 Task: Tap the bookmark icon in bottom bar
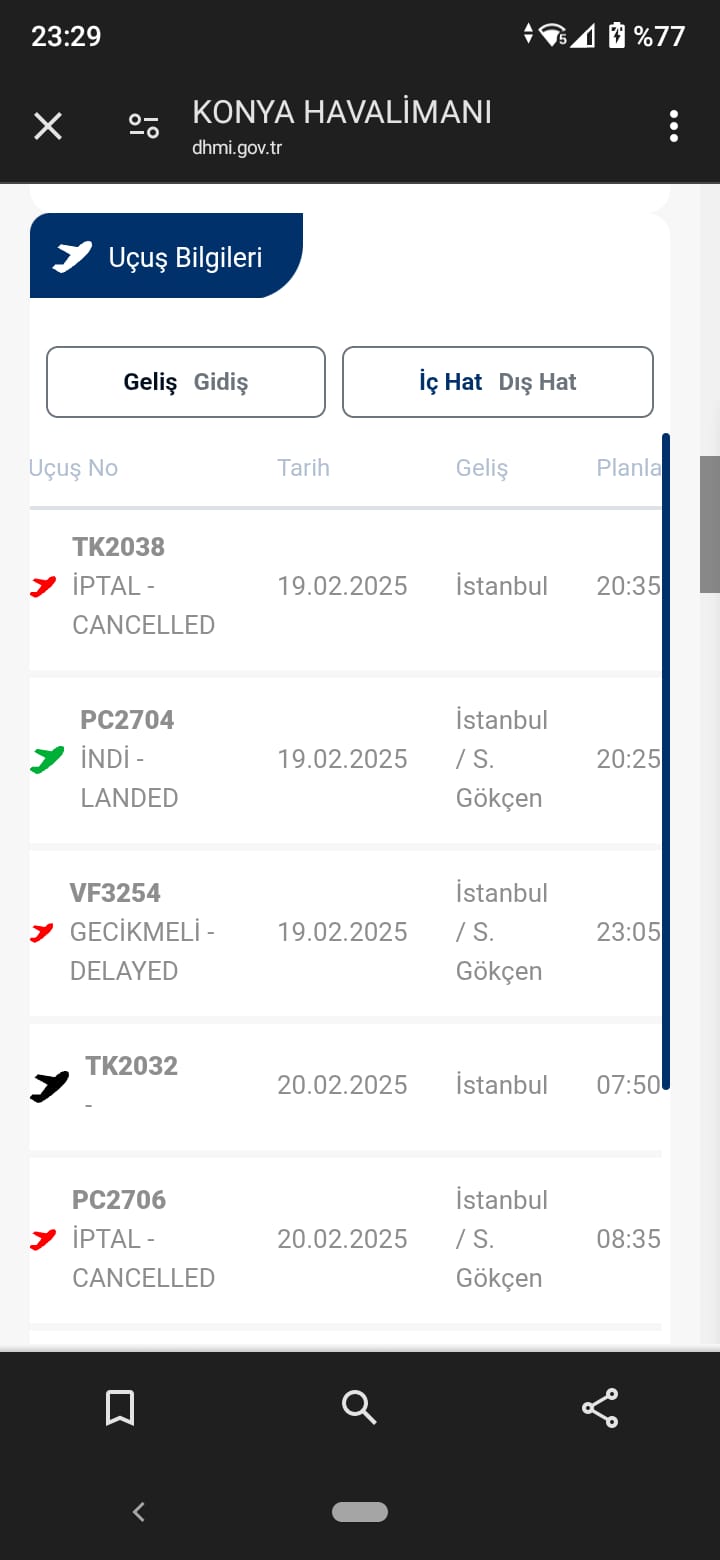[120, 1408]
